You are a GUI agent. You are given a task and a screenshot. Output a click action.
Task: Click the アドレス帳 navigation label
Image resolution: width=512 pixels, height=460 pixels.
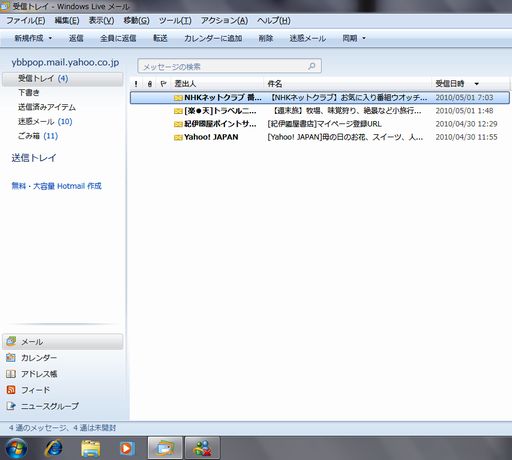pos(39,374)
